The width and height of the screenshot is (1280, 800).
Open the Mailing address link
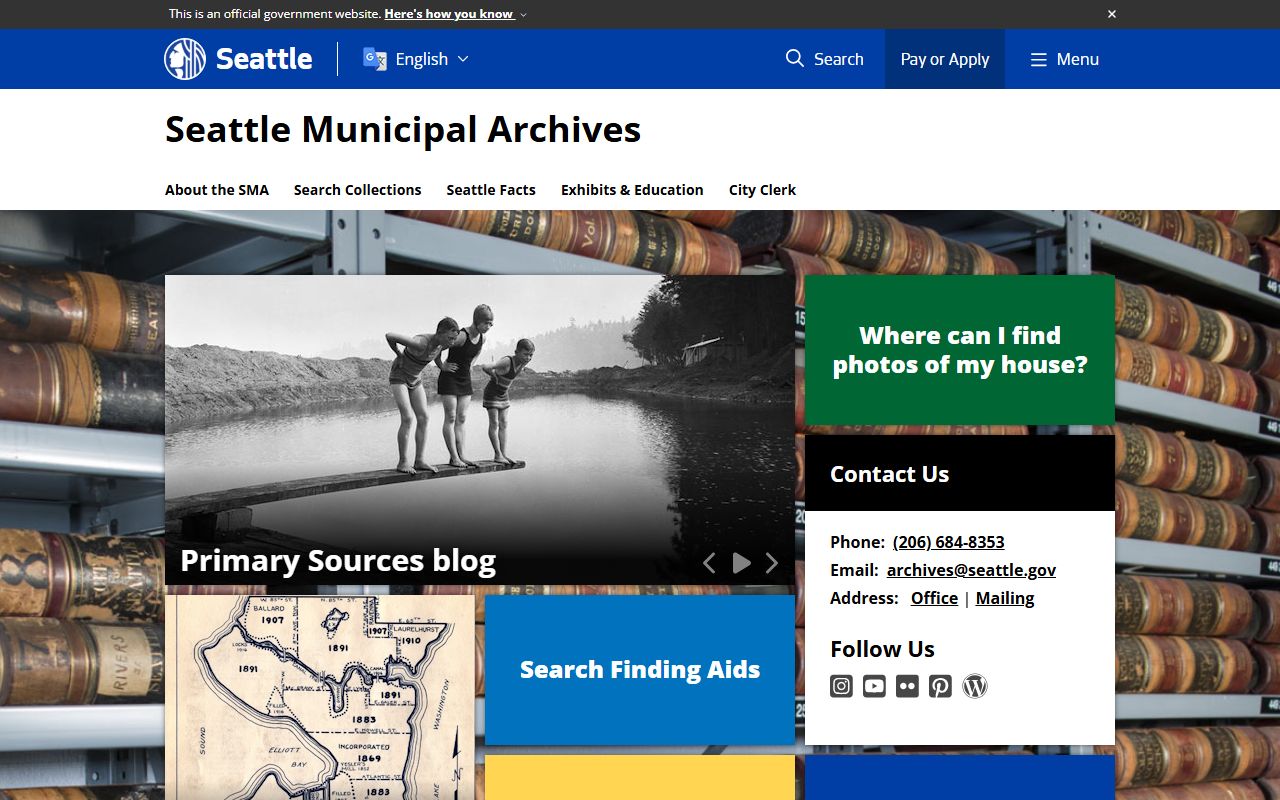pos(1005,598)
